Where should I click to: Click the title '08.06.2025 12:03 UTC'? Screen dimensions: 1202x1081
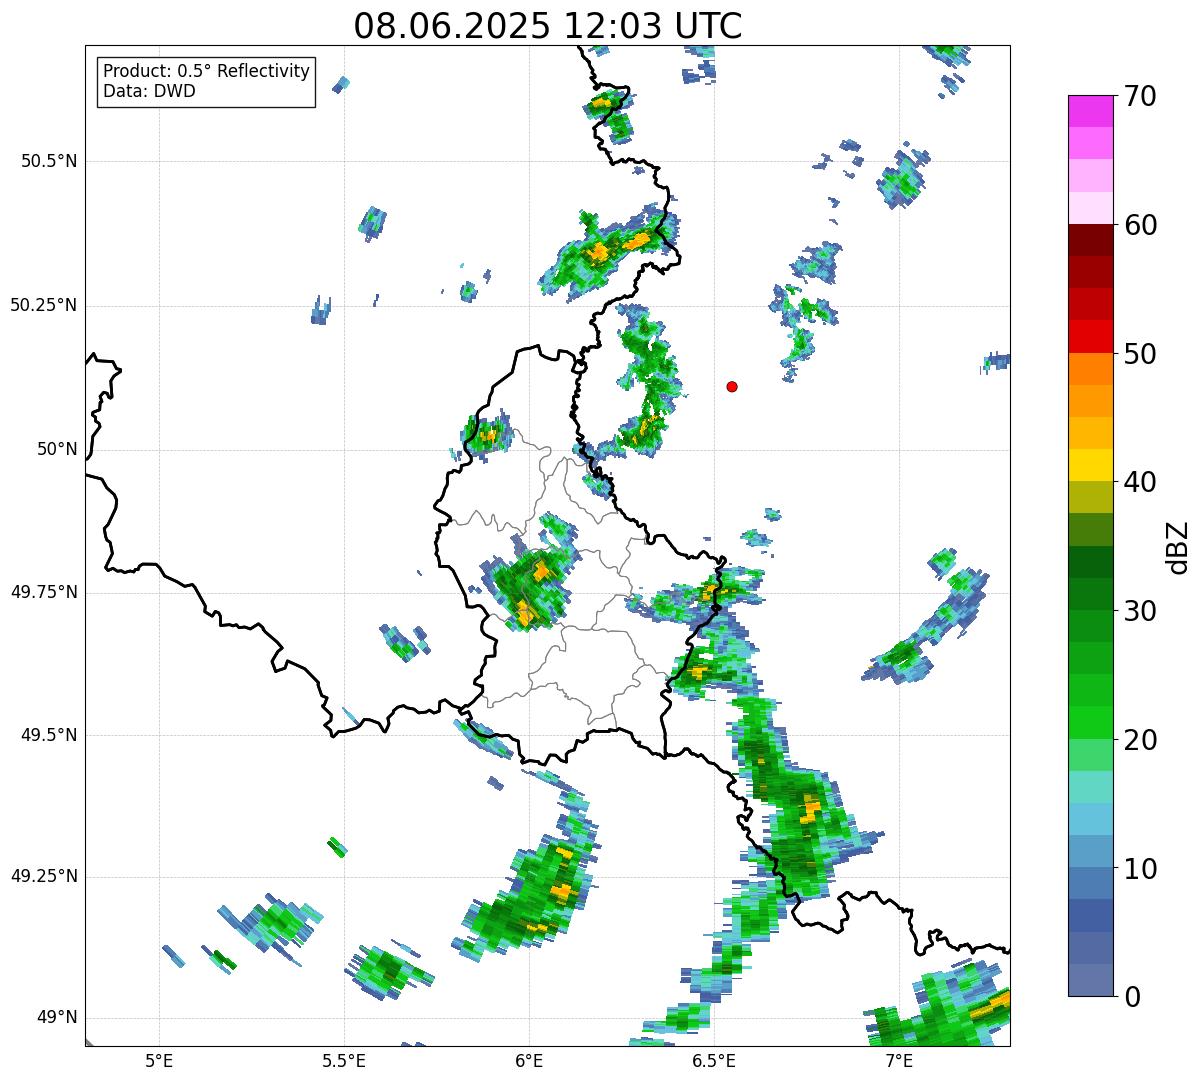coord(548,26)
